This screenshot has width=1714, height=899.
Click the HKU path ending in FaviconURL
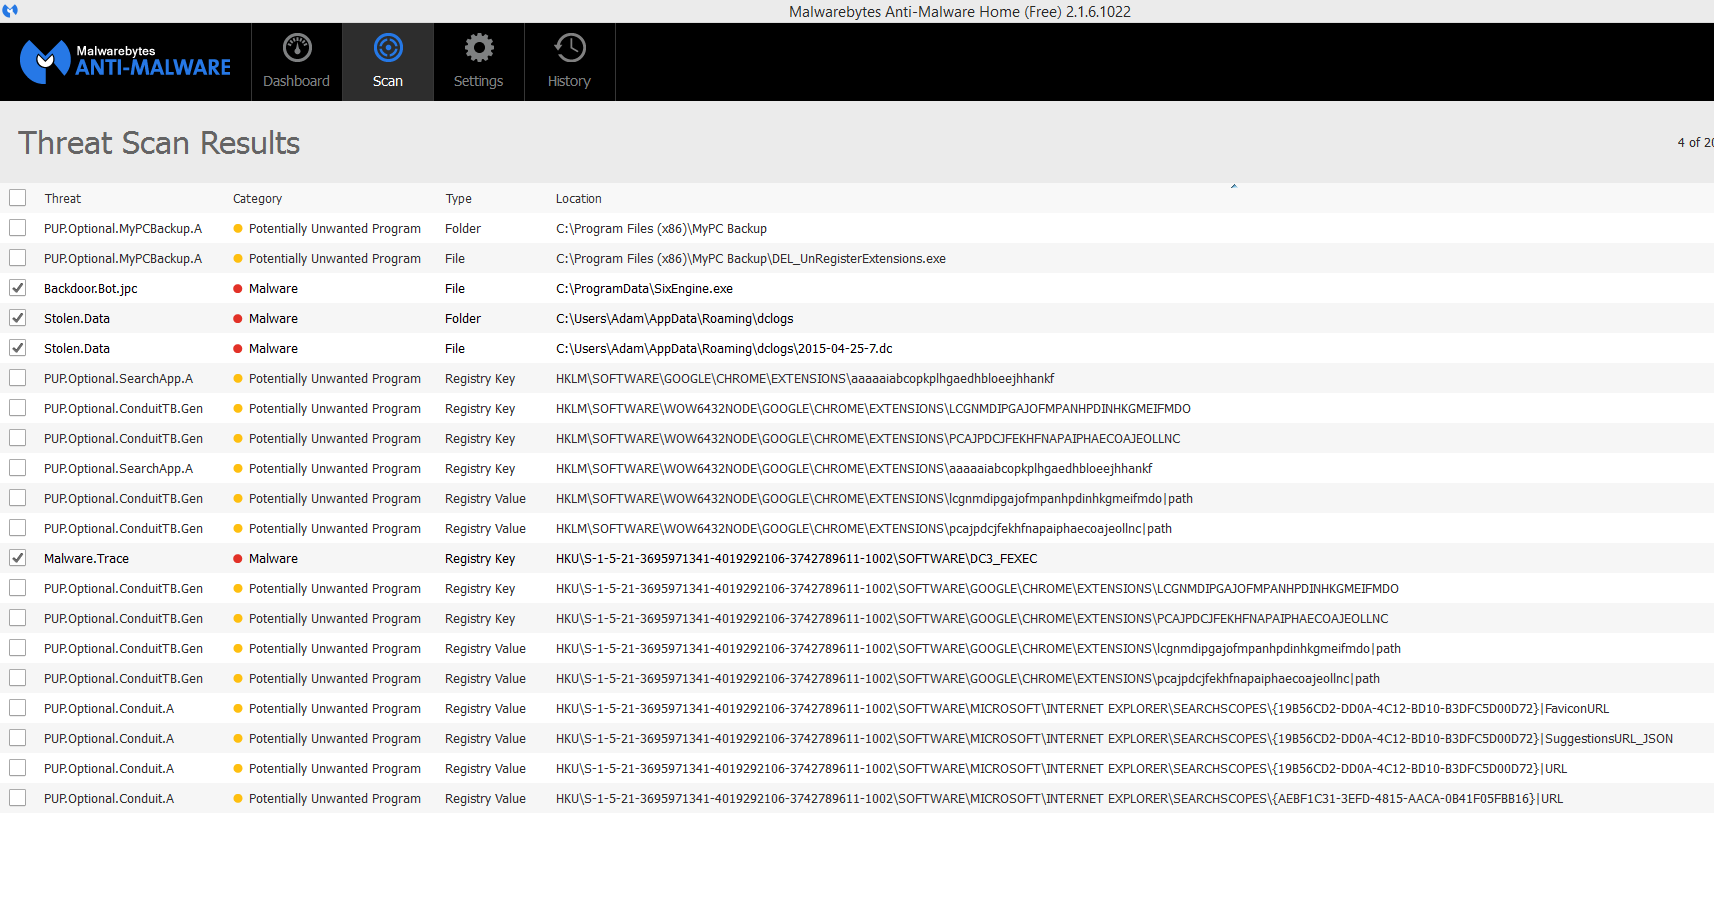tap(1083, 709)
